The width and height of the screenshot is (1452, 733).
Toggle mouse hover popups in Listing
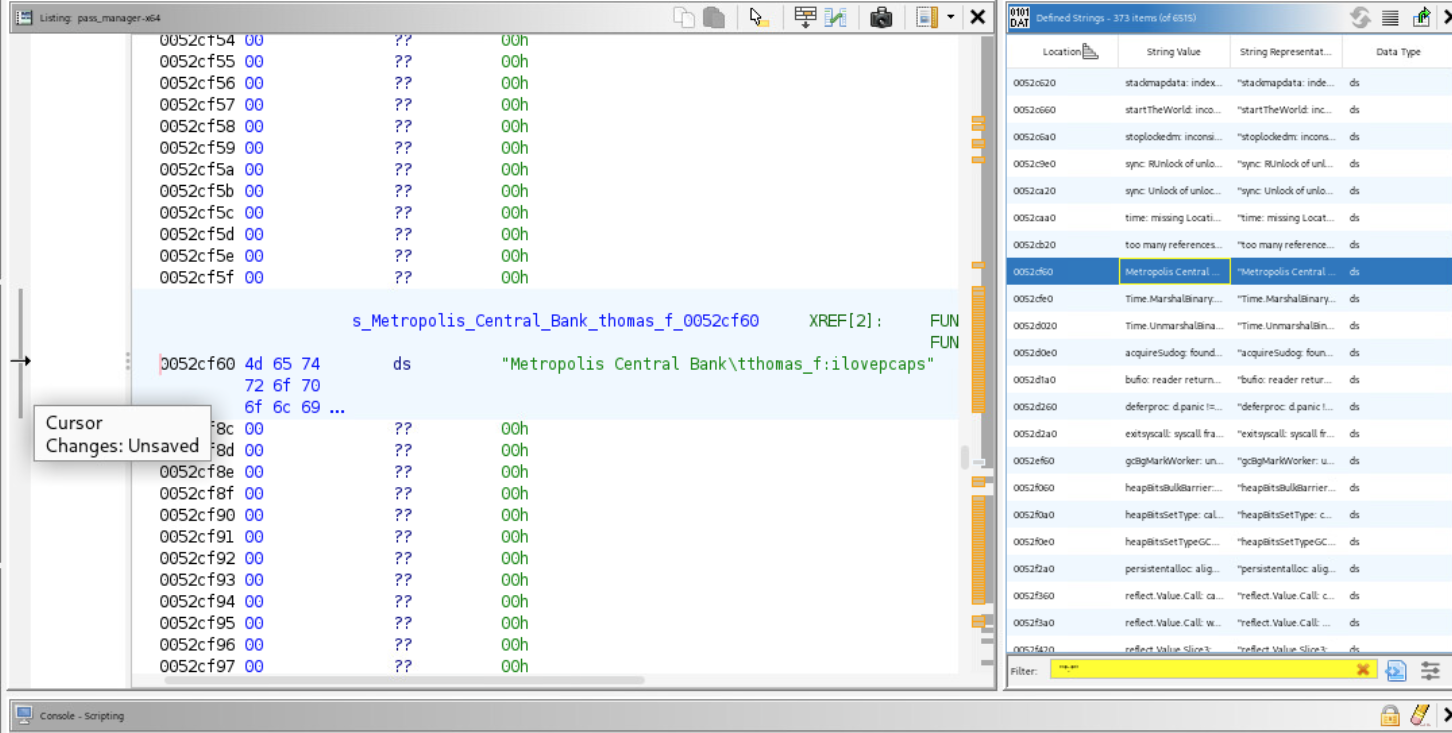tap(759, 17)
